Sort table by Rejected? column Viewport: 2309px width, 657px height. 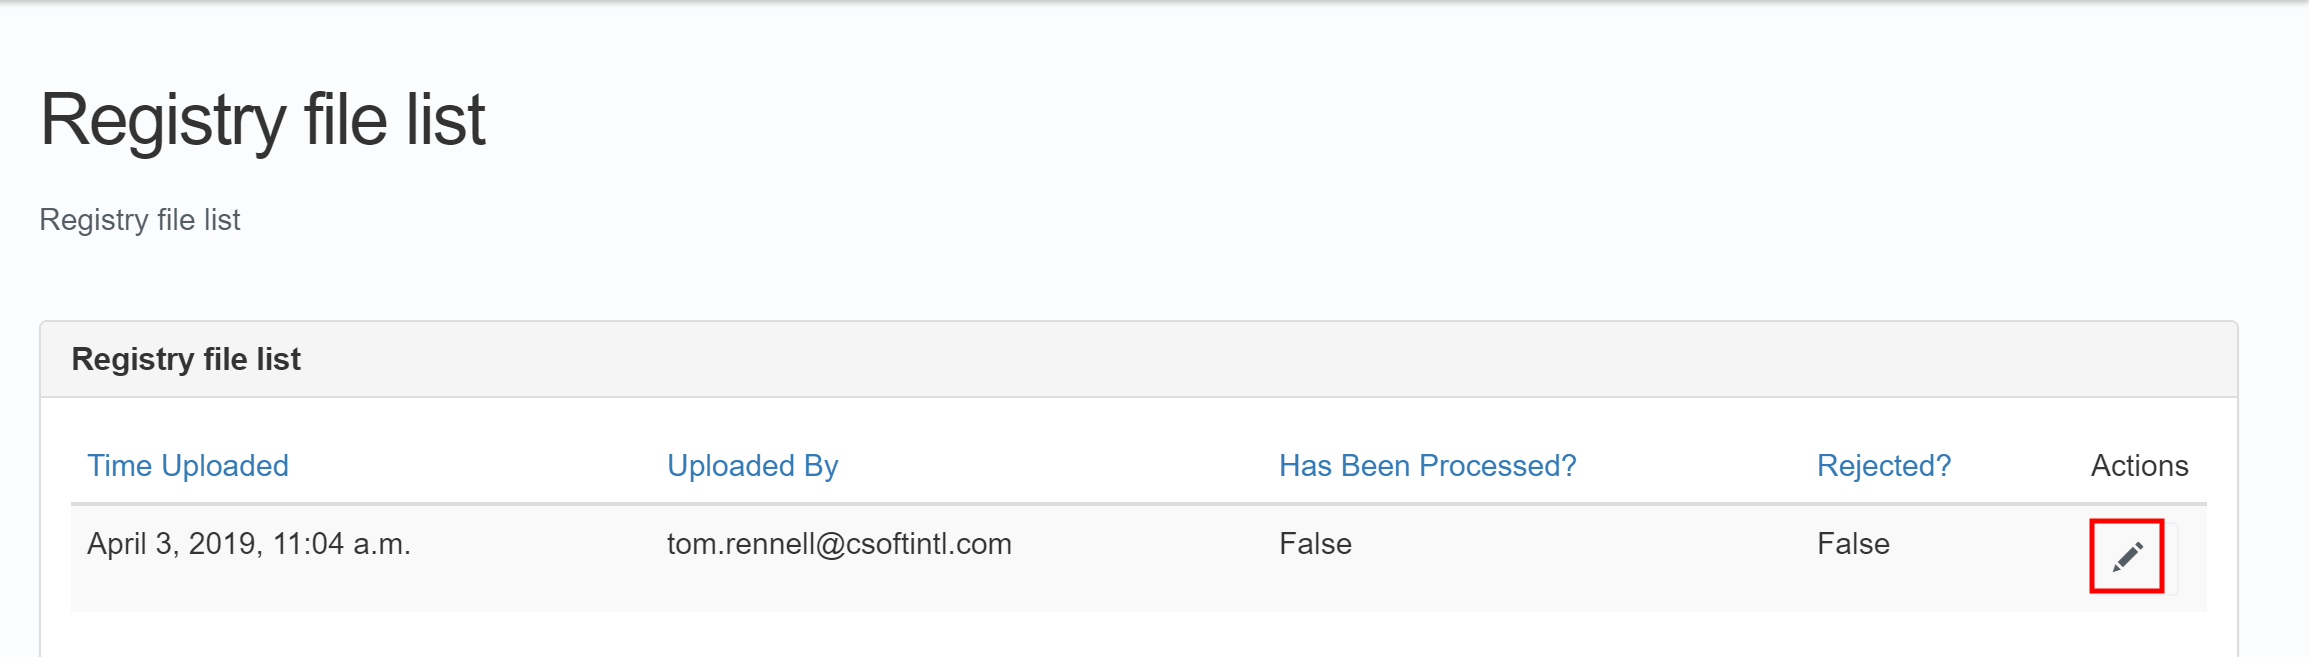pyautogui.click(x=1883, y=466)
